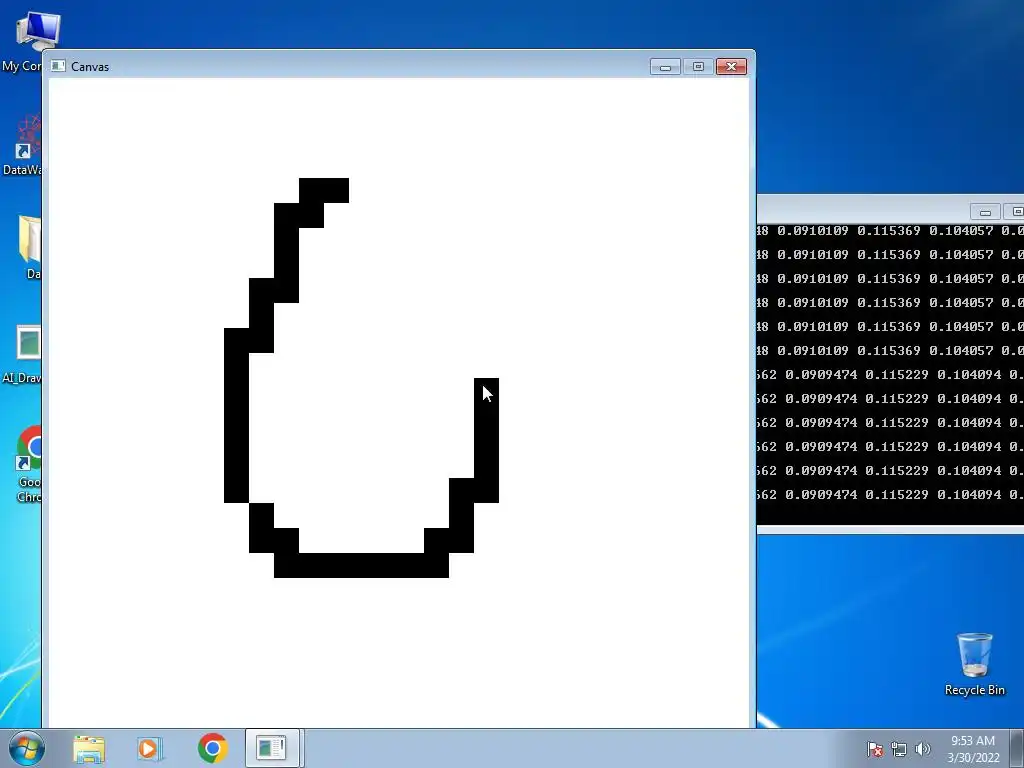The width and height of the screenshot is (1024, 768).
Task: Select the DataWa desktop shortcut
Action: pos(23,145)
